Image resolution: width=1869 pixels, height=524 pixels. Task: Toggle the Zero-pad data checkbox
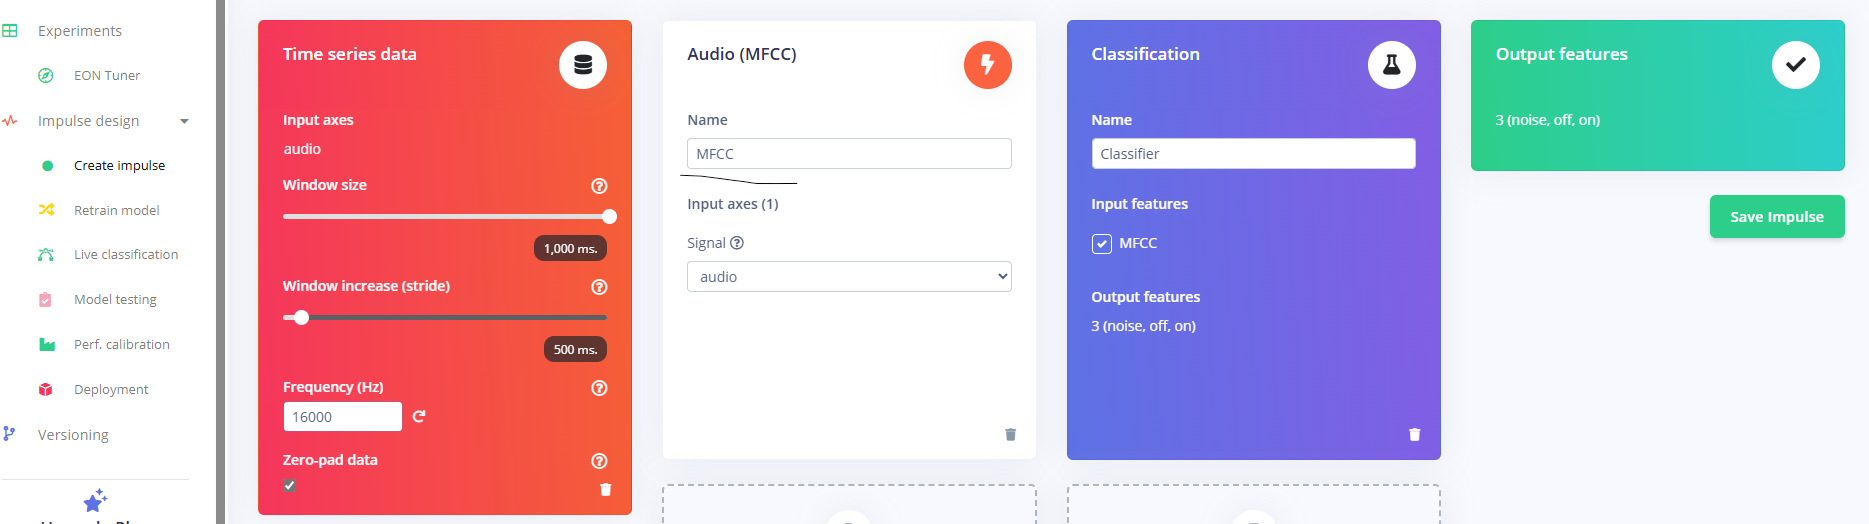click(289, 485)
